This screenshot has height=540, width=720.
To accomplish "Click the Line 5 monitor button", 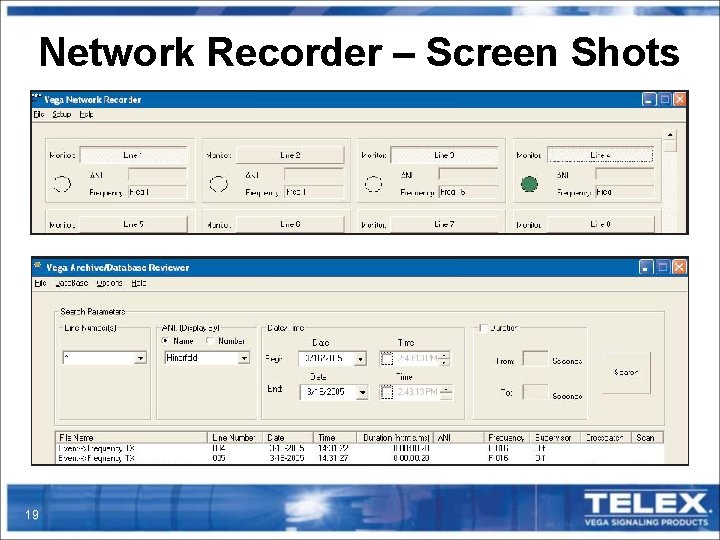I will pos(134,224).
